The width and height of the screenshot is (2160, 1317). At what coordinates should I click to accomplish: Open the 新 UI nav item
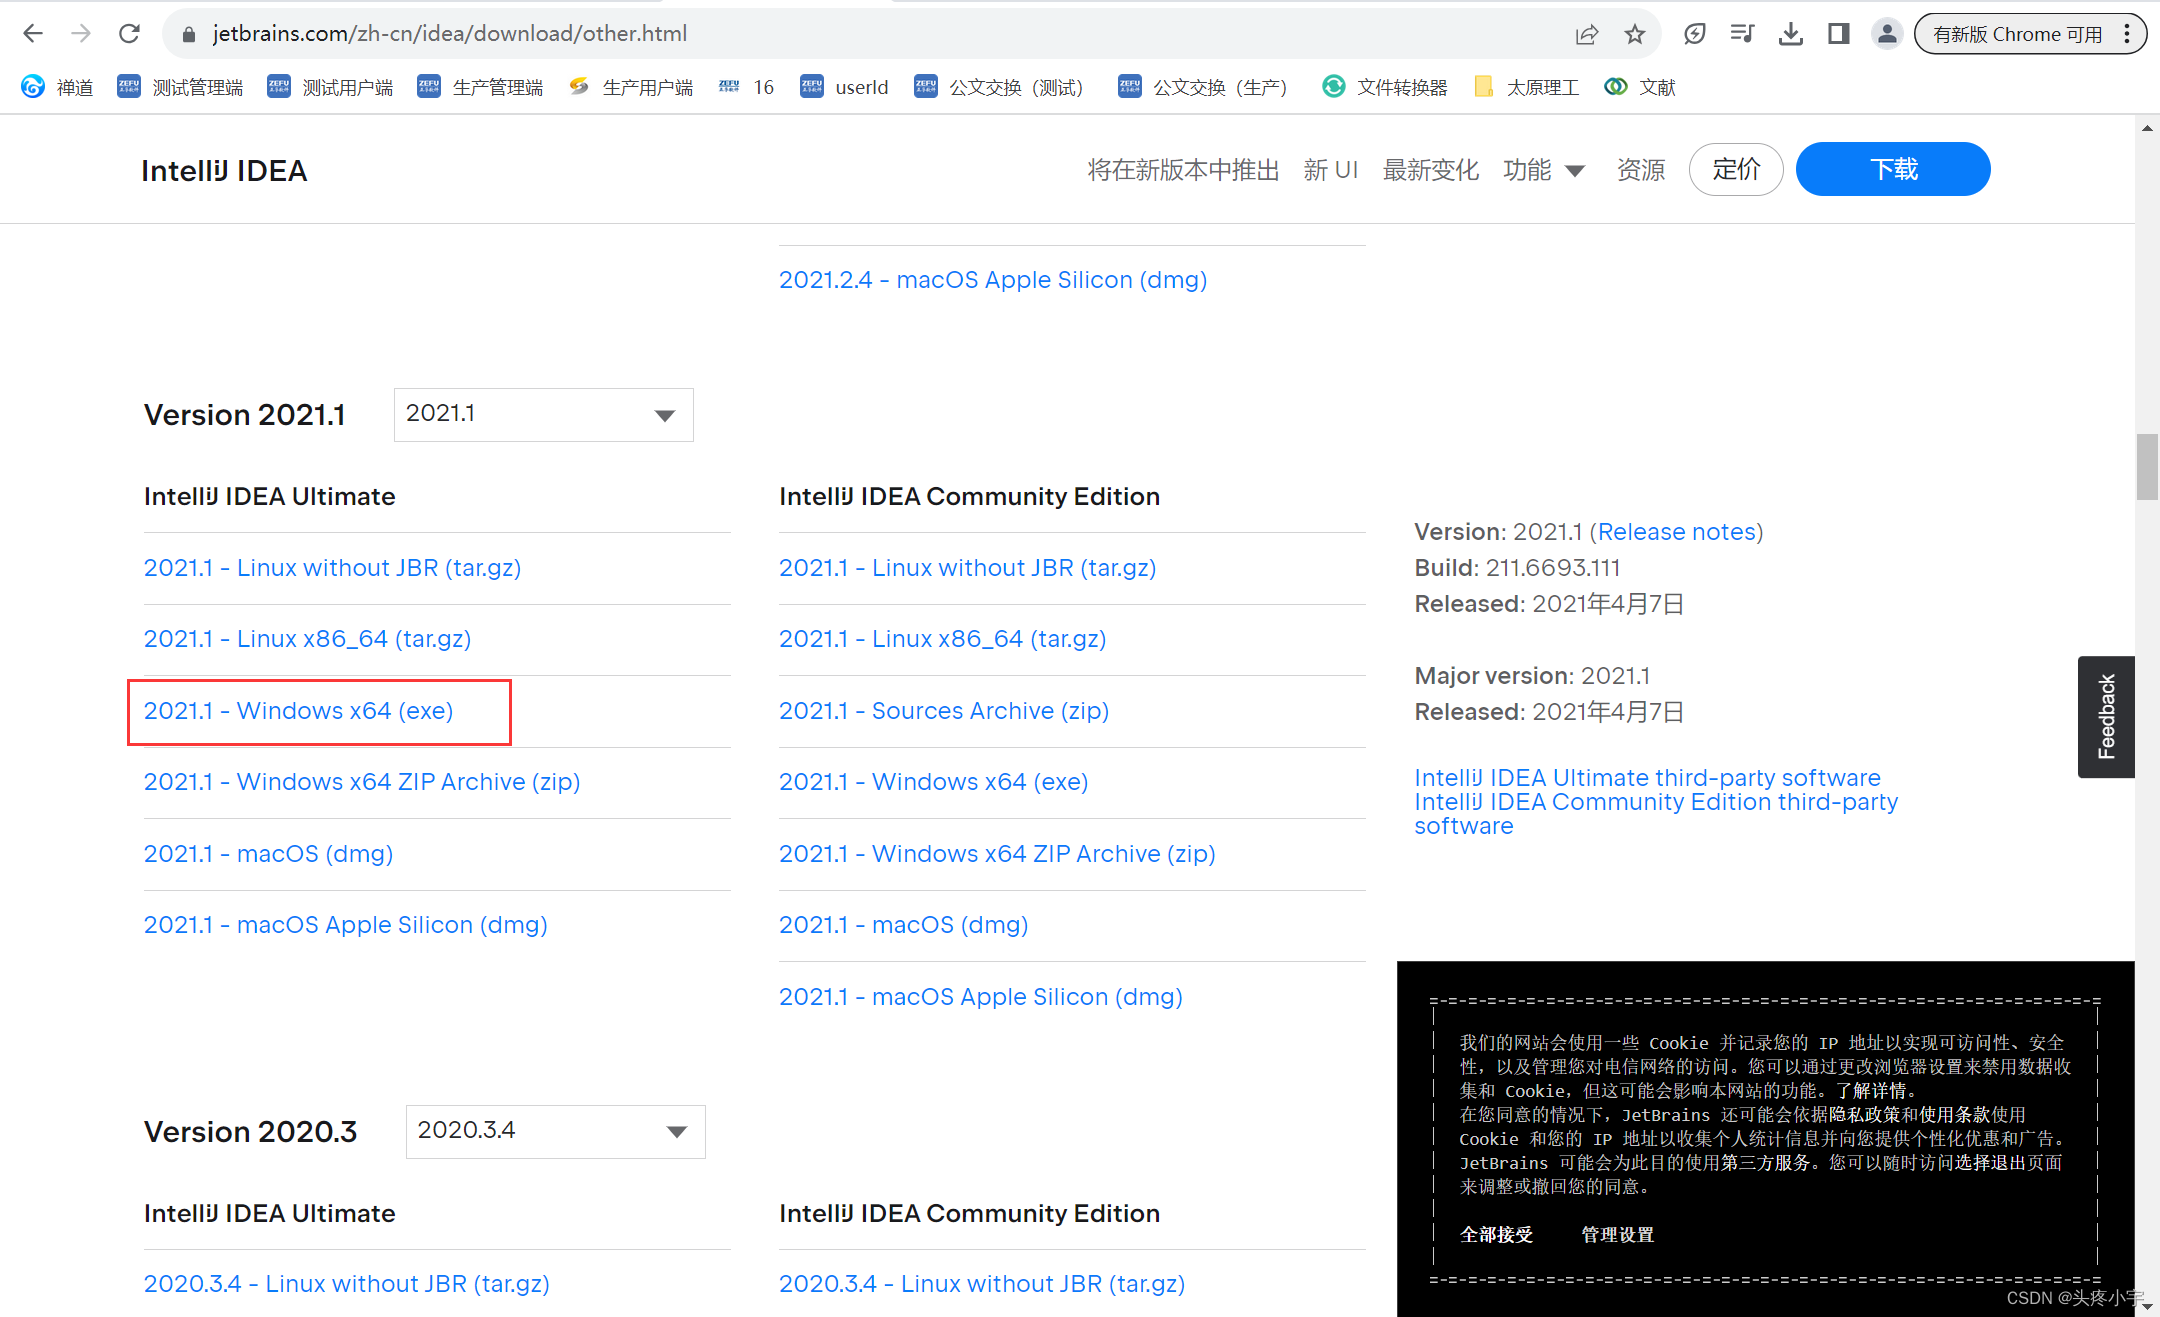click(x=1331, y=170)
